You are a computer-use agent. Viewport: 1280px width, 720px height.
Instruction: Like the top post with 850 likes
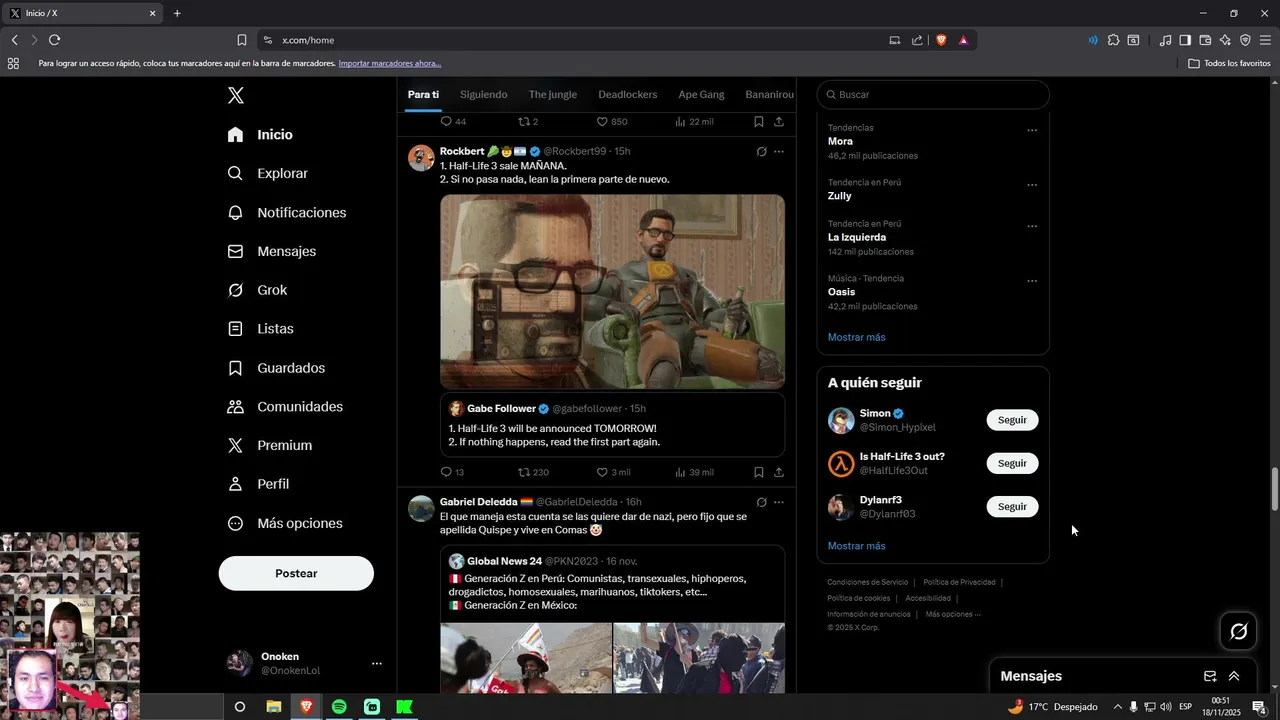(x=612, y=122)
